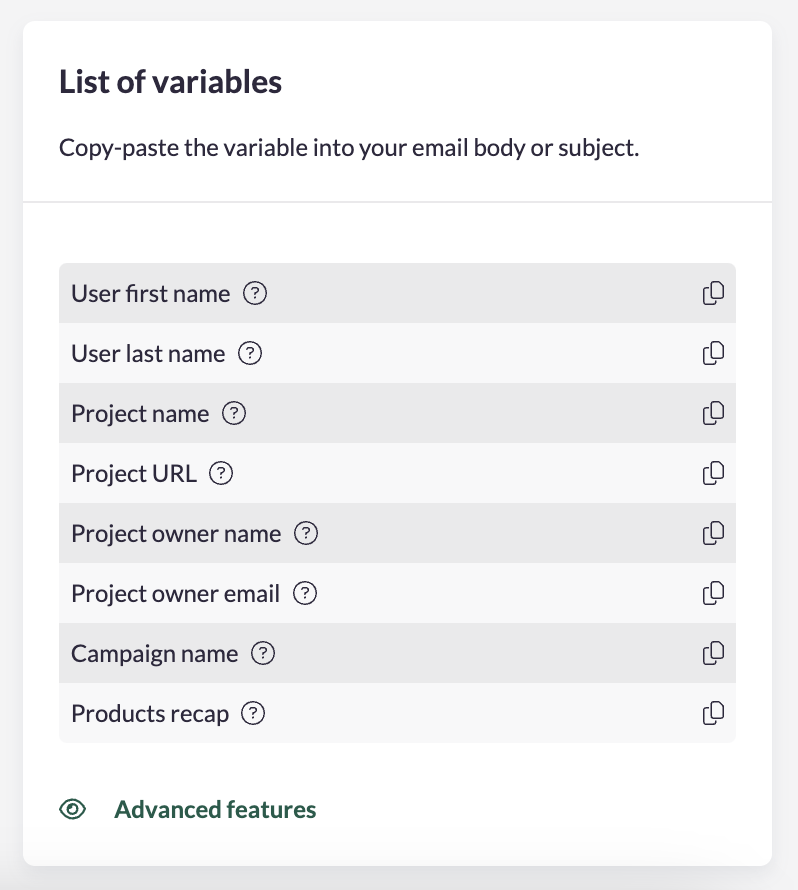Copy the Project name variable
Viewport: 798px width, 890px height.
(x=713, y=414)
